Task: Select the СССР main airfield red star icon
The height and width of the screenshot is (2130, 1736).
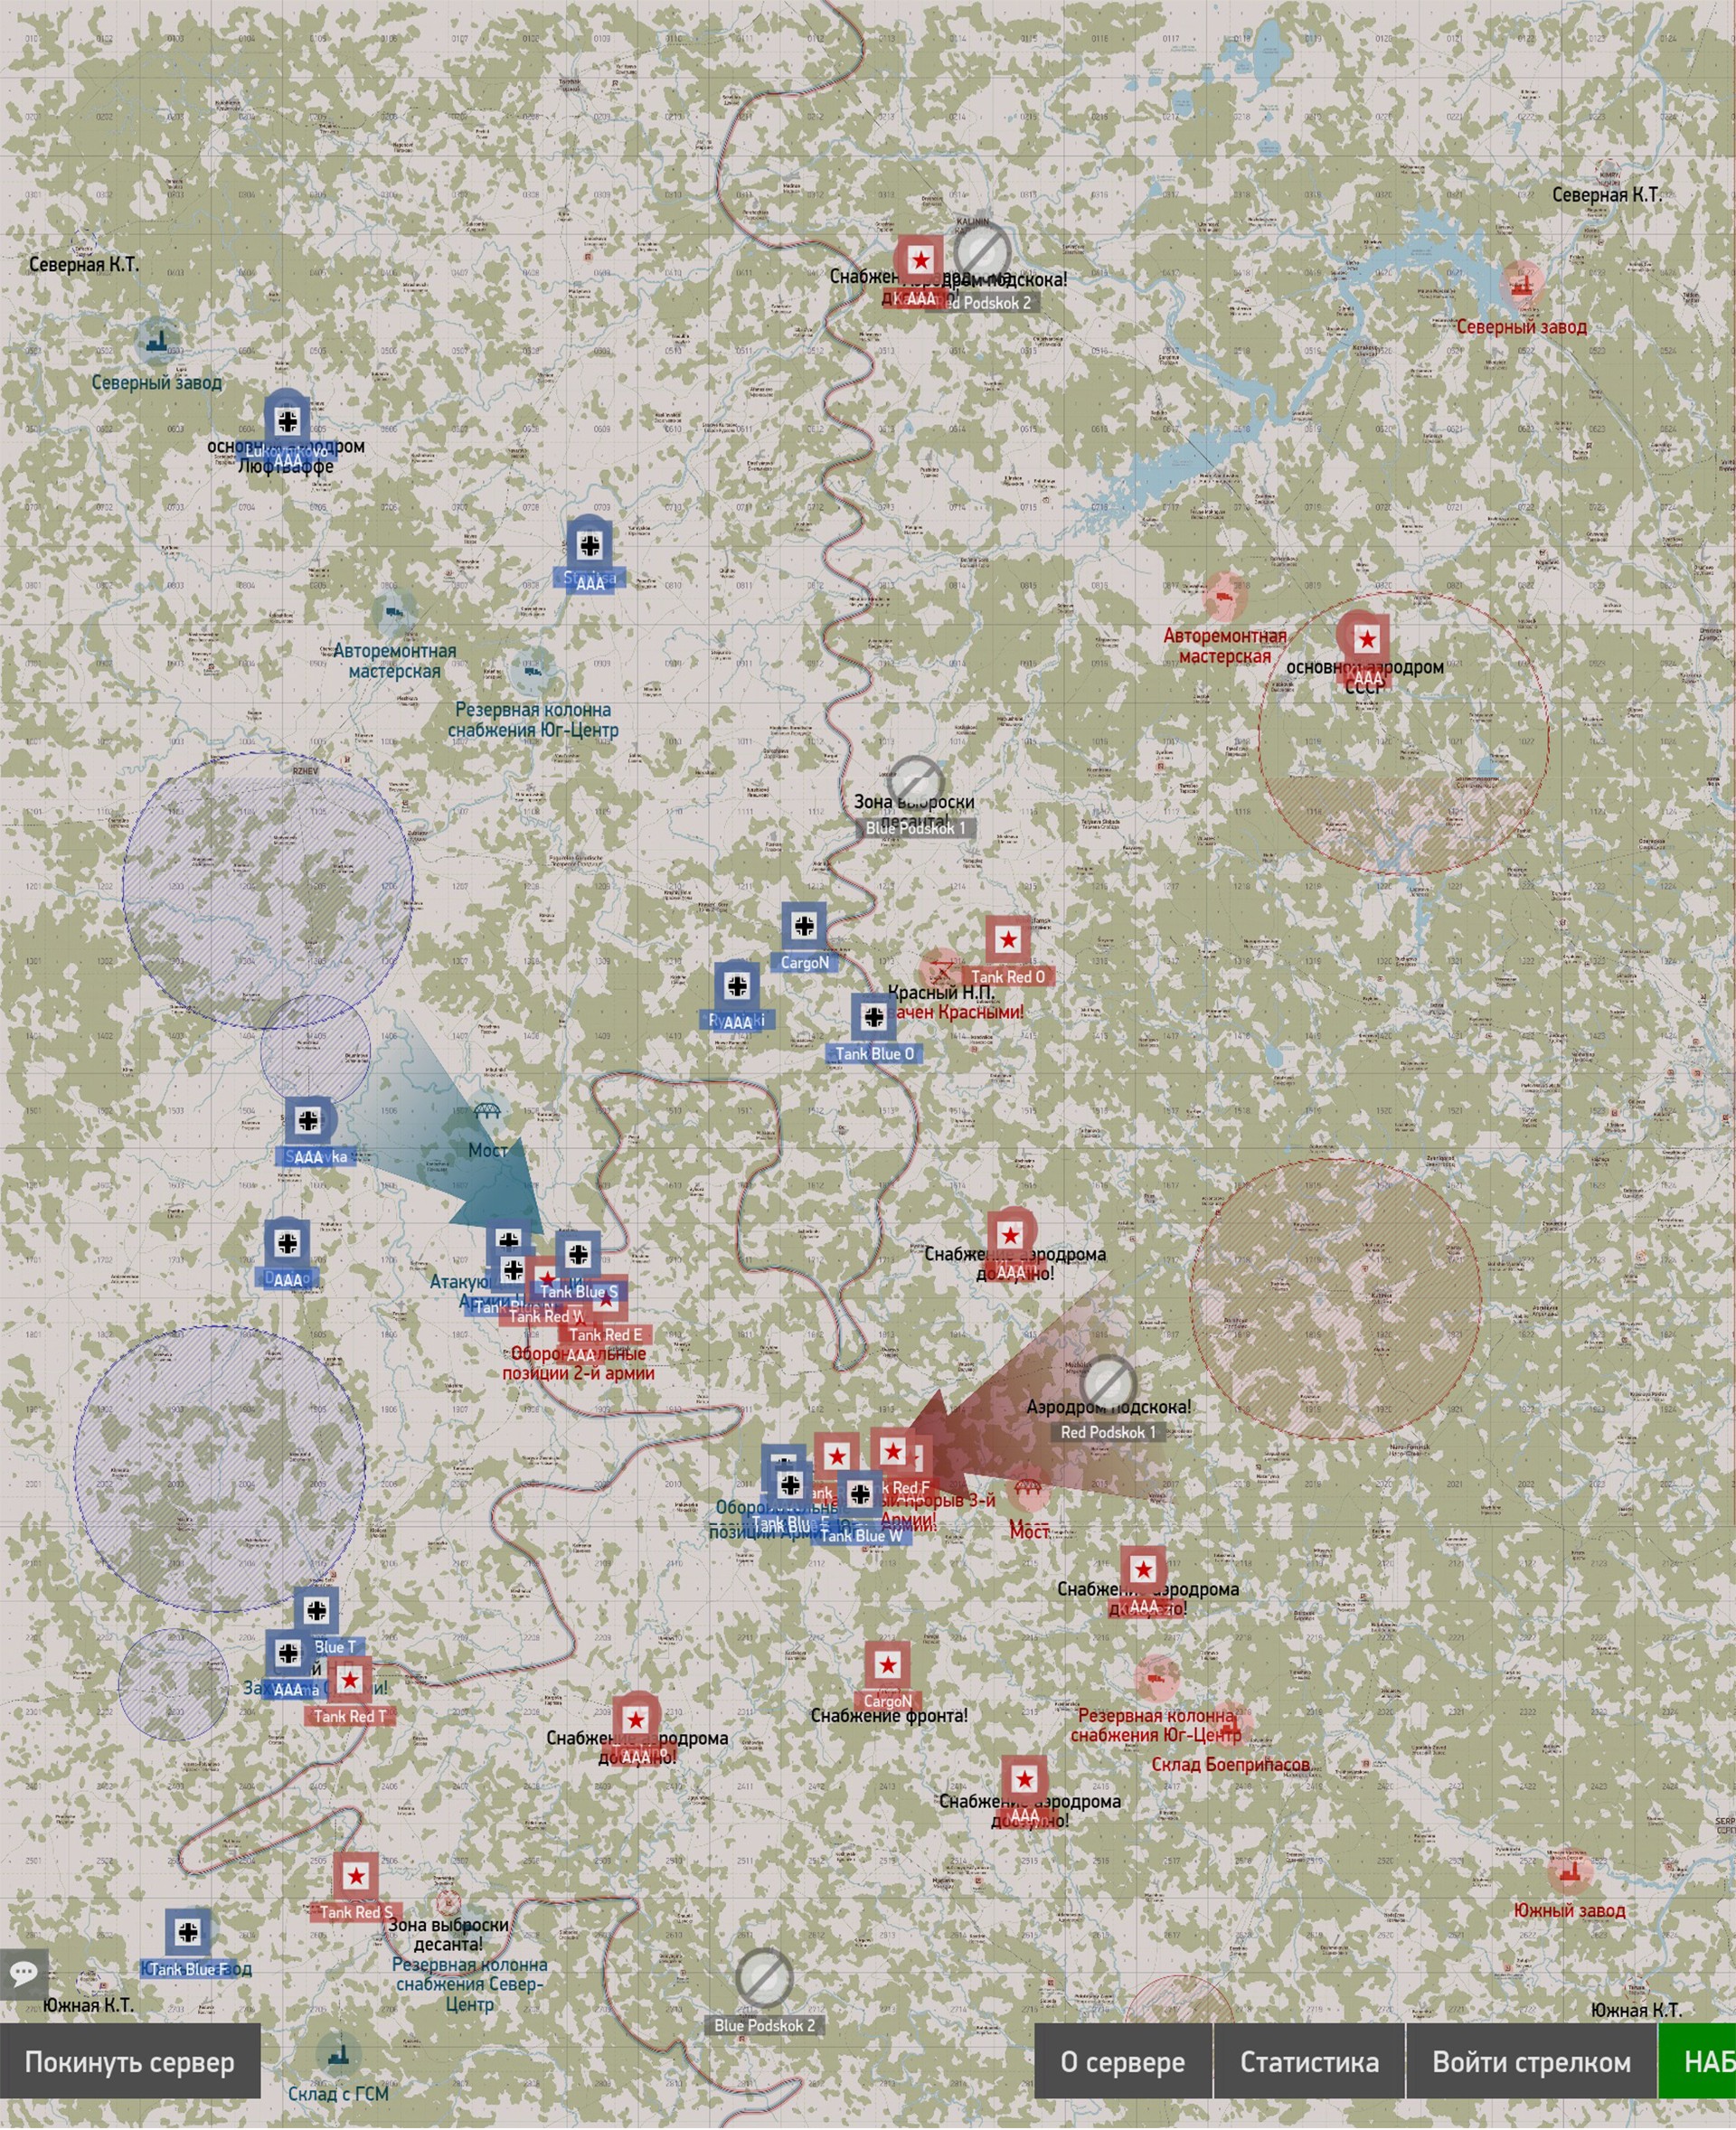Action: coord(1366,640)
